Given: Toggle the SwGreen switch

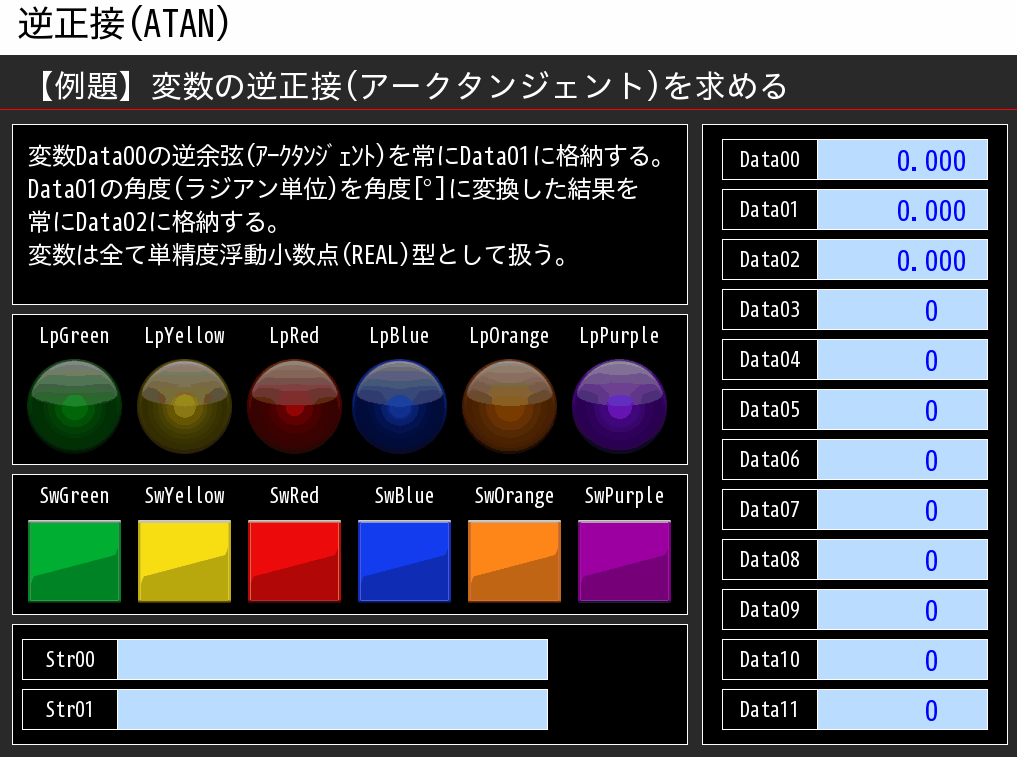Looking at the screenshot, I should click(x=75, y=561).
